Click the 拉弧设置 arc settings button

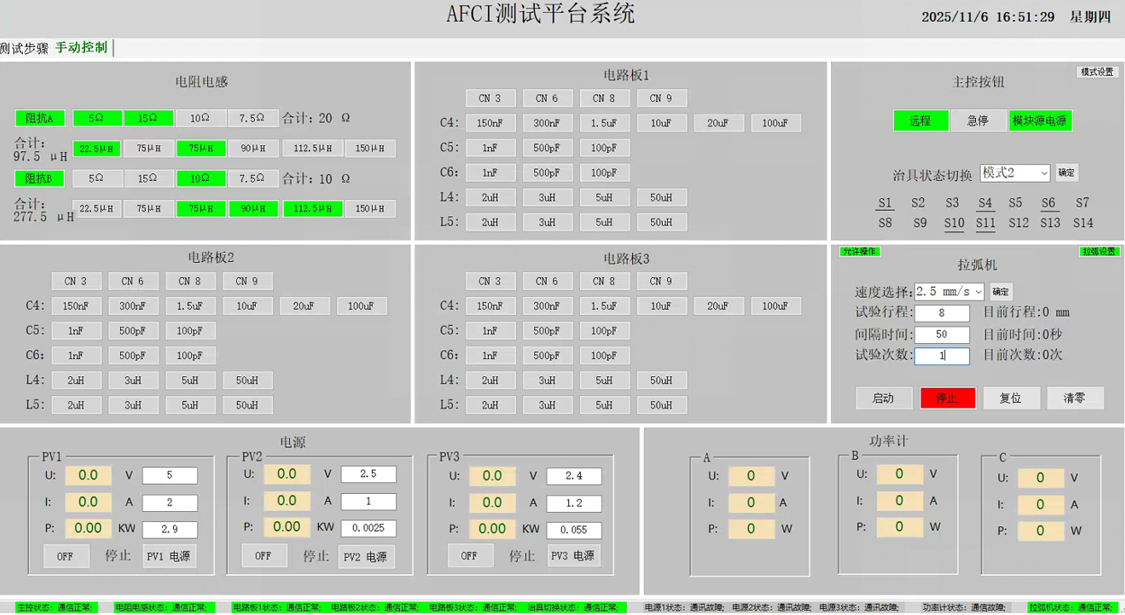[1100, 252]
